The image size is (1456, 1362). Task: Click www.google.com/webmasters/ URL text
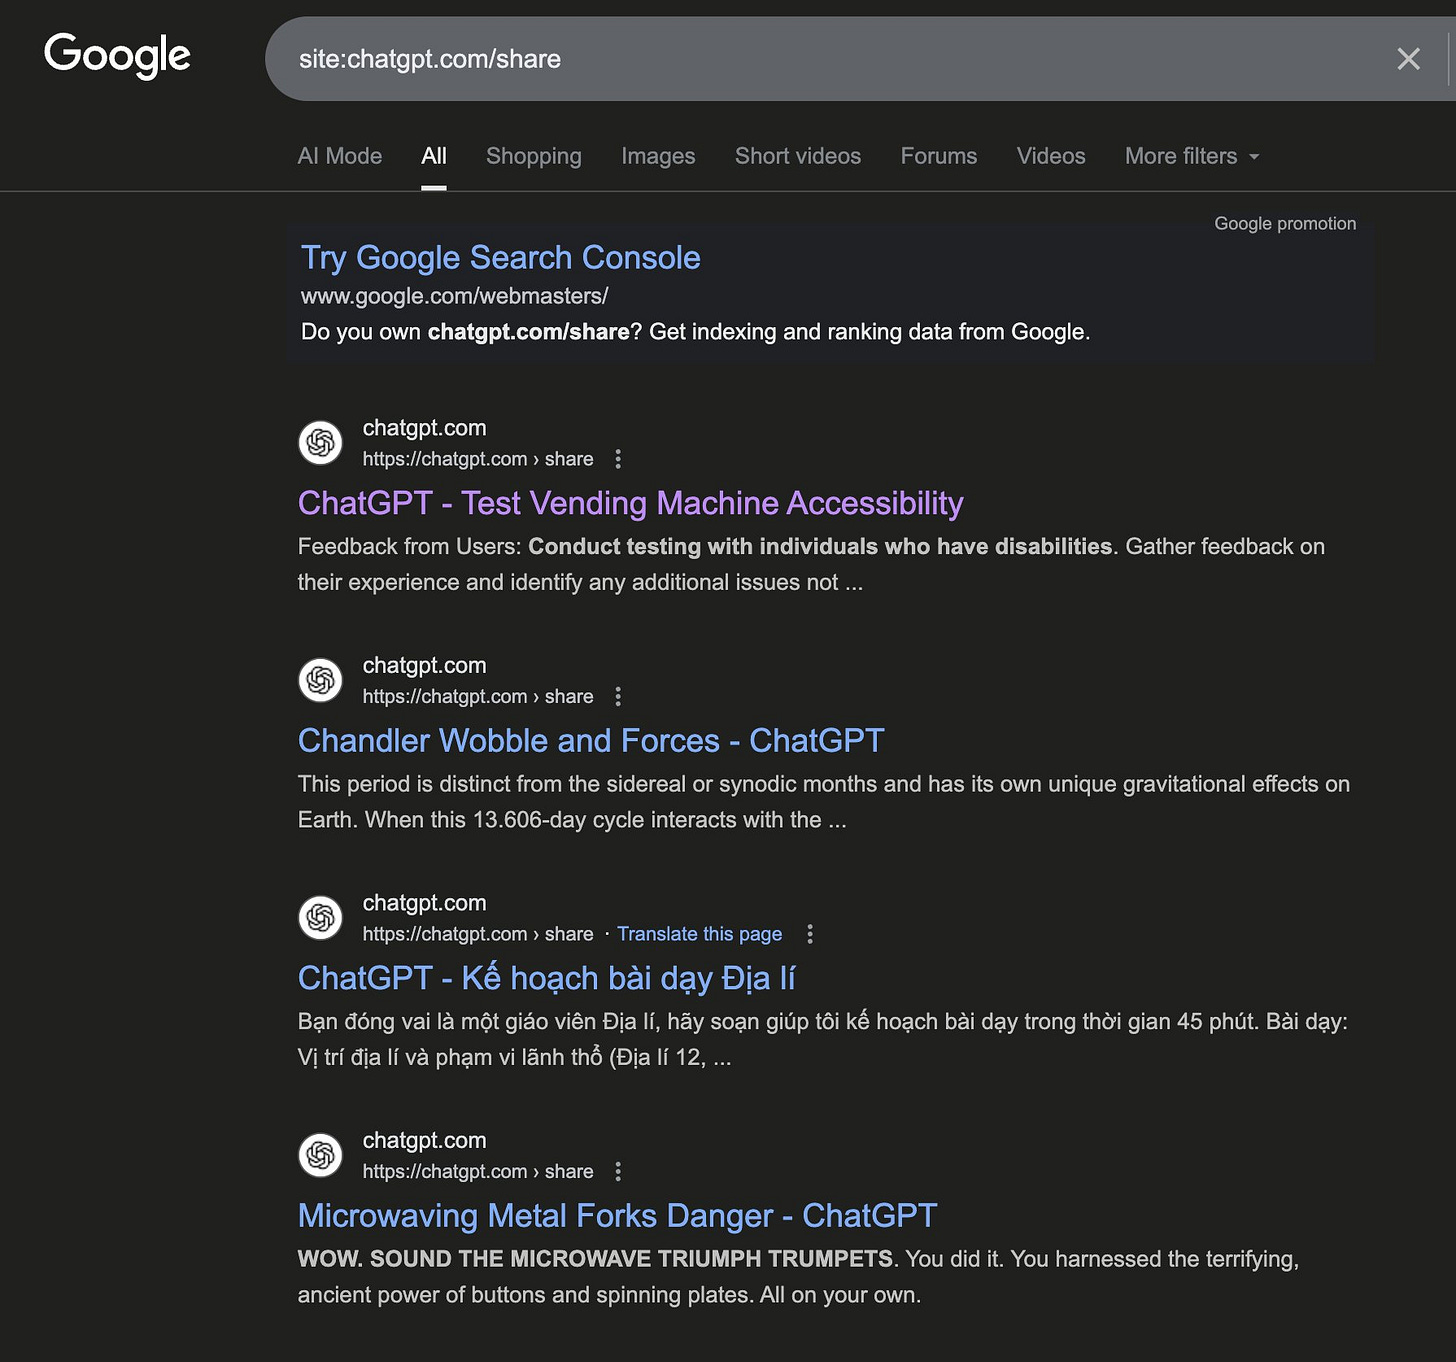click(455, 296)
